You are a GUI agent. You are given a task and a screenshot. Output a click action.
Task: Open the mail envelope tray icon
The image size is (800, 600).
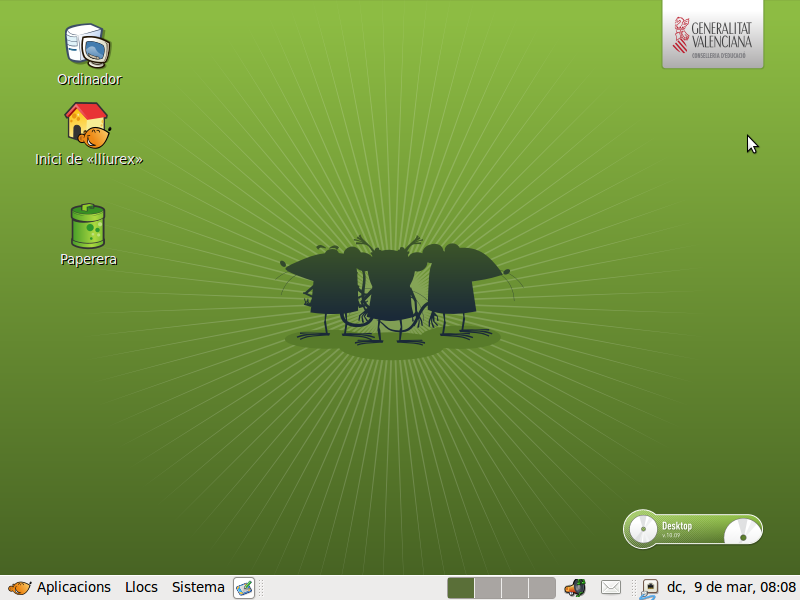611,588
